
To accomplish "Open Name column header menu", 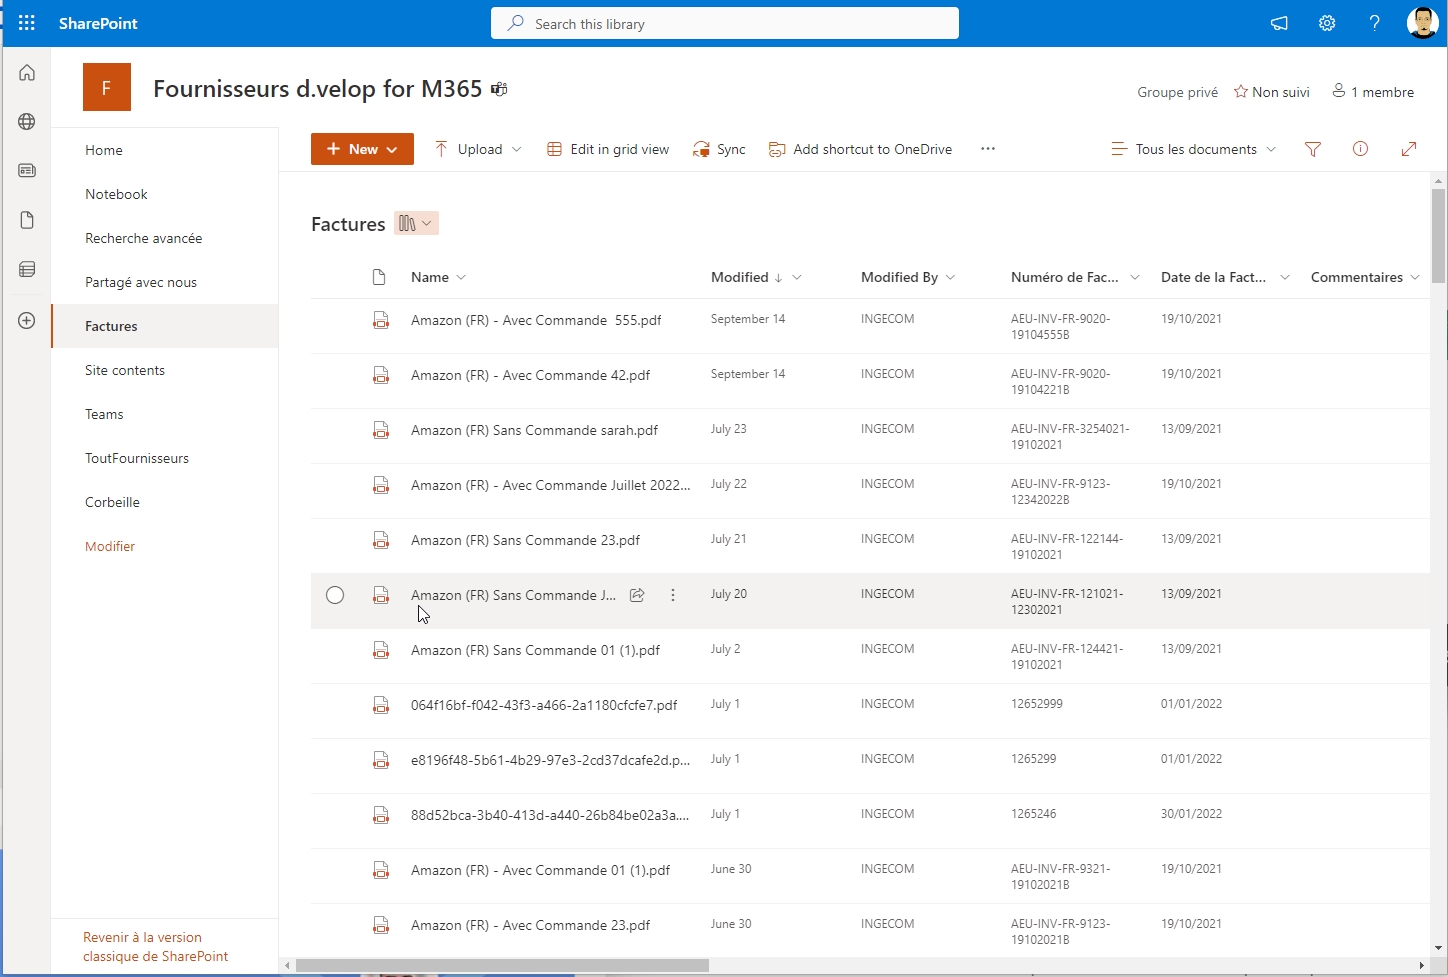I will pyautogui.click(x=438, y=277).
